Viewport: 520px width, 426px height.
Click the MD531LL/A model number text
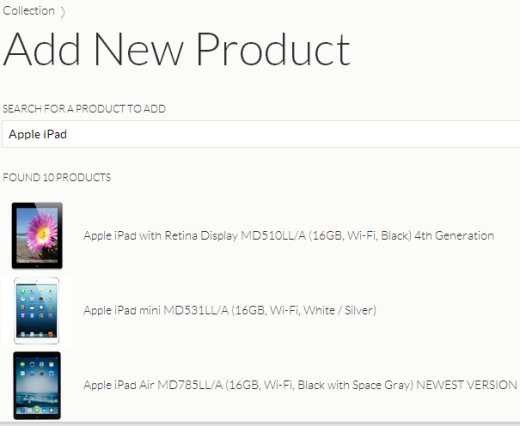(196, 310)
